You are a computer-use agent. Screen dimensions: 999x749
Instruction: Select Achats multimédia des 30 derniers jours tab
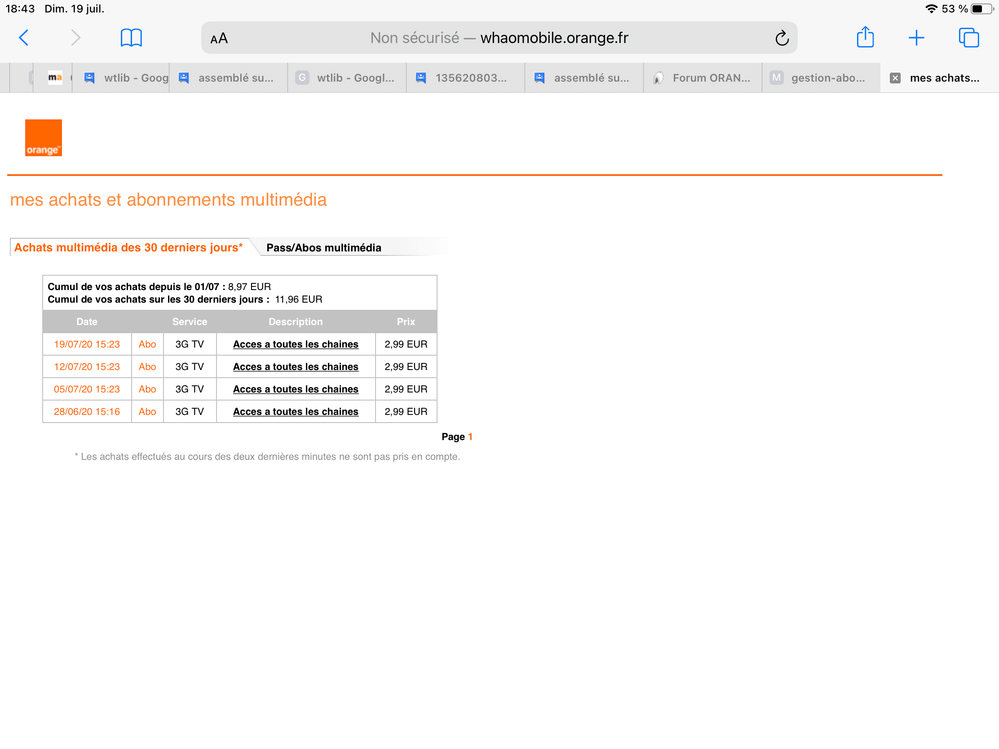point(128,247)
